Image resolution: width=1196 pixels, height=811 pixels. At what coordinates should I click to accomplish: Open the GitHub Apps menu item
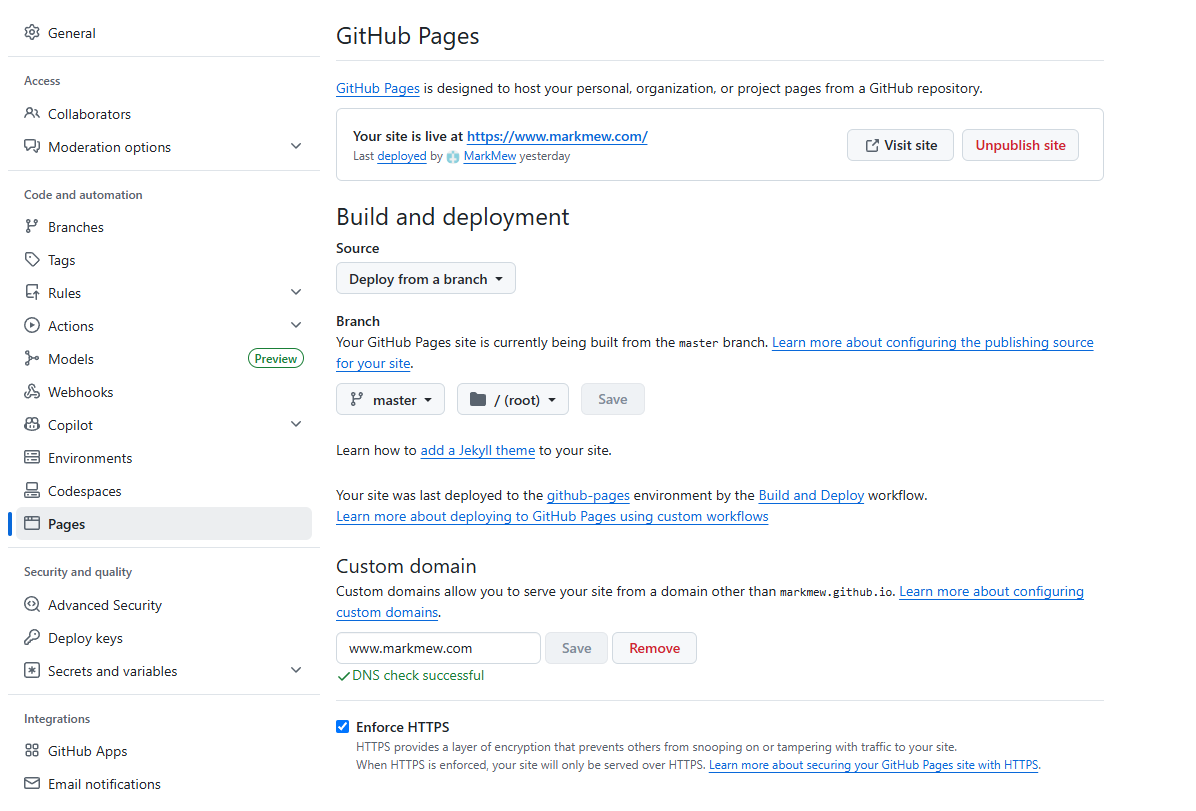[164, 751]
